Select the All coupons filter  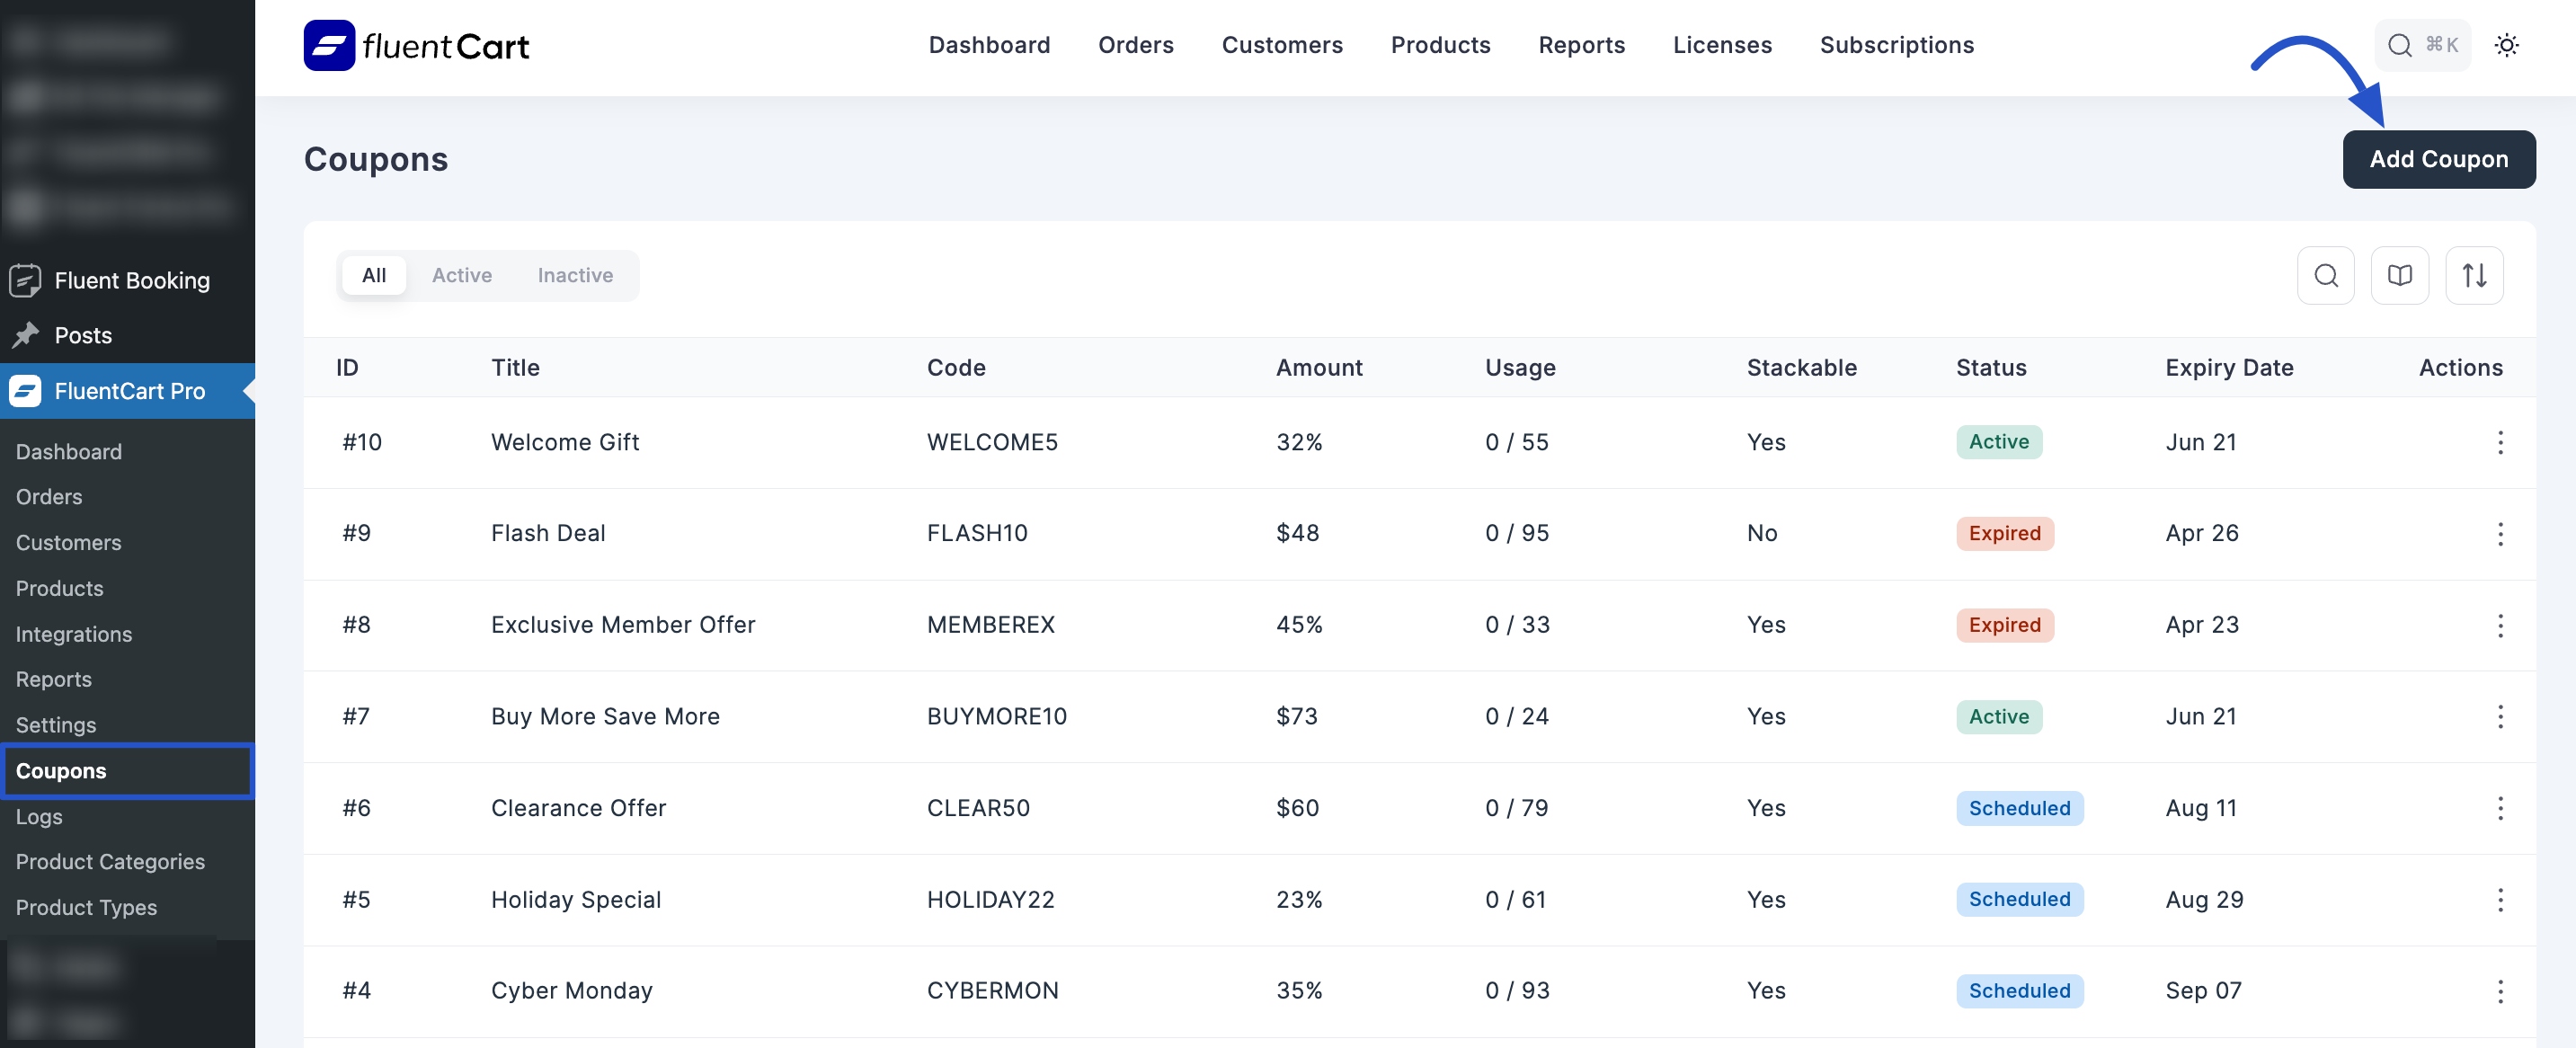373,275
